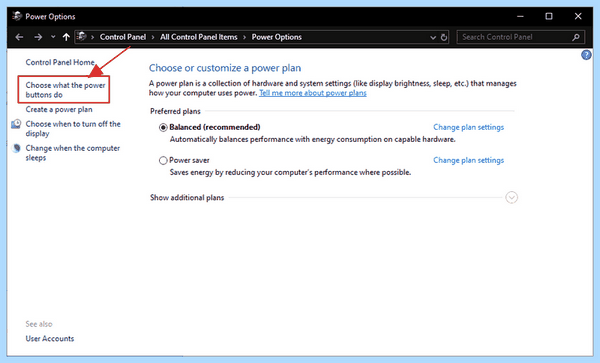Select Control Panel in the breadcrumb
Screen dimensions: 600x363
[123, 37]
